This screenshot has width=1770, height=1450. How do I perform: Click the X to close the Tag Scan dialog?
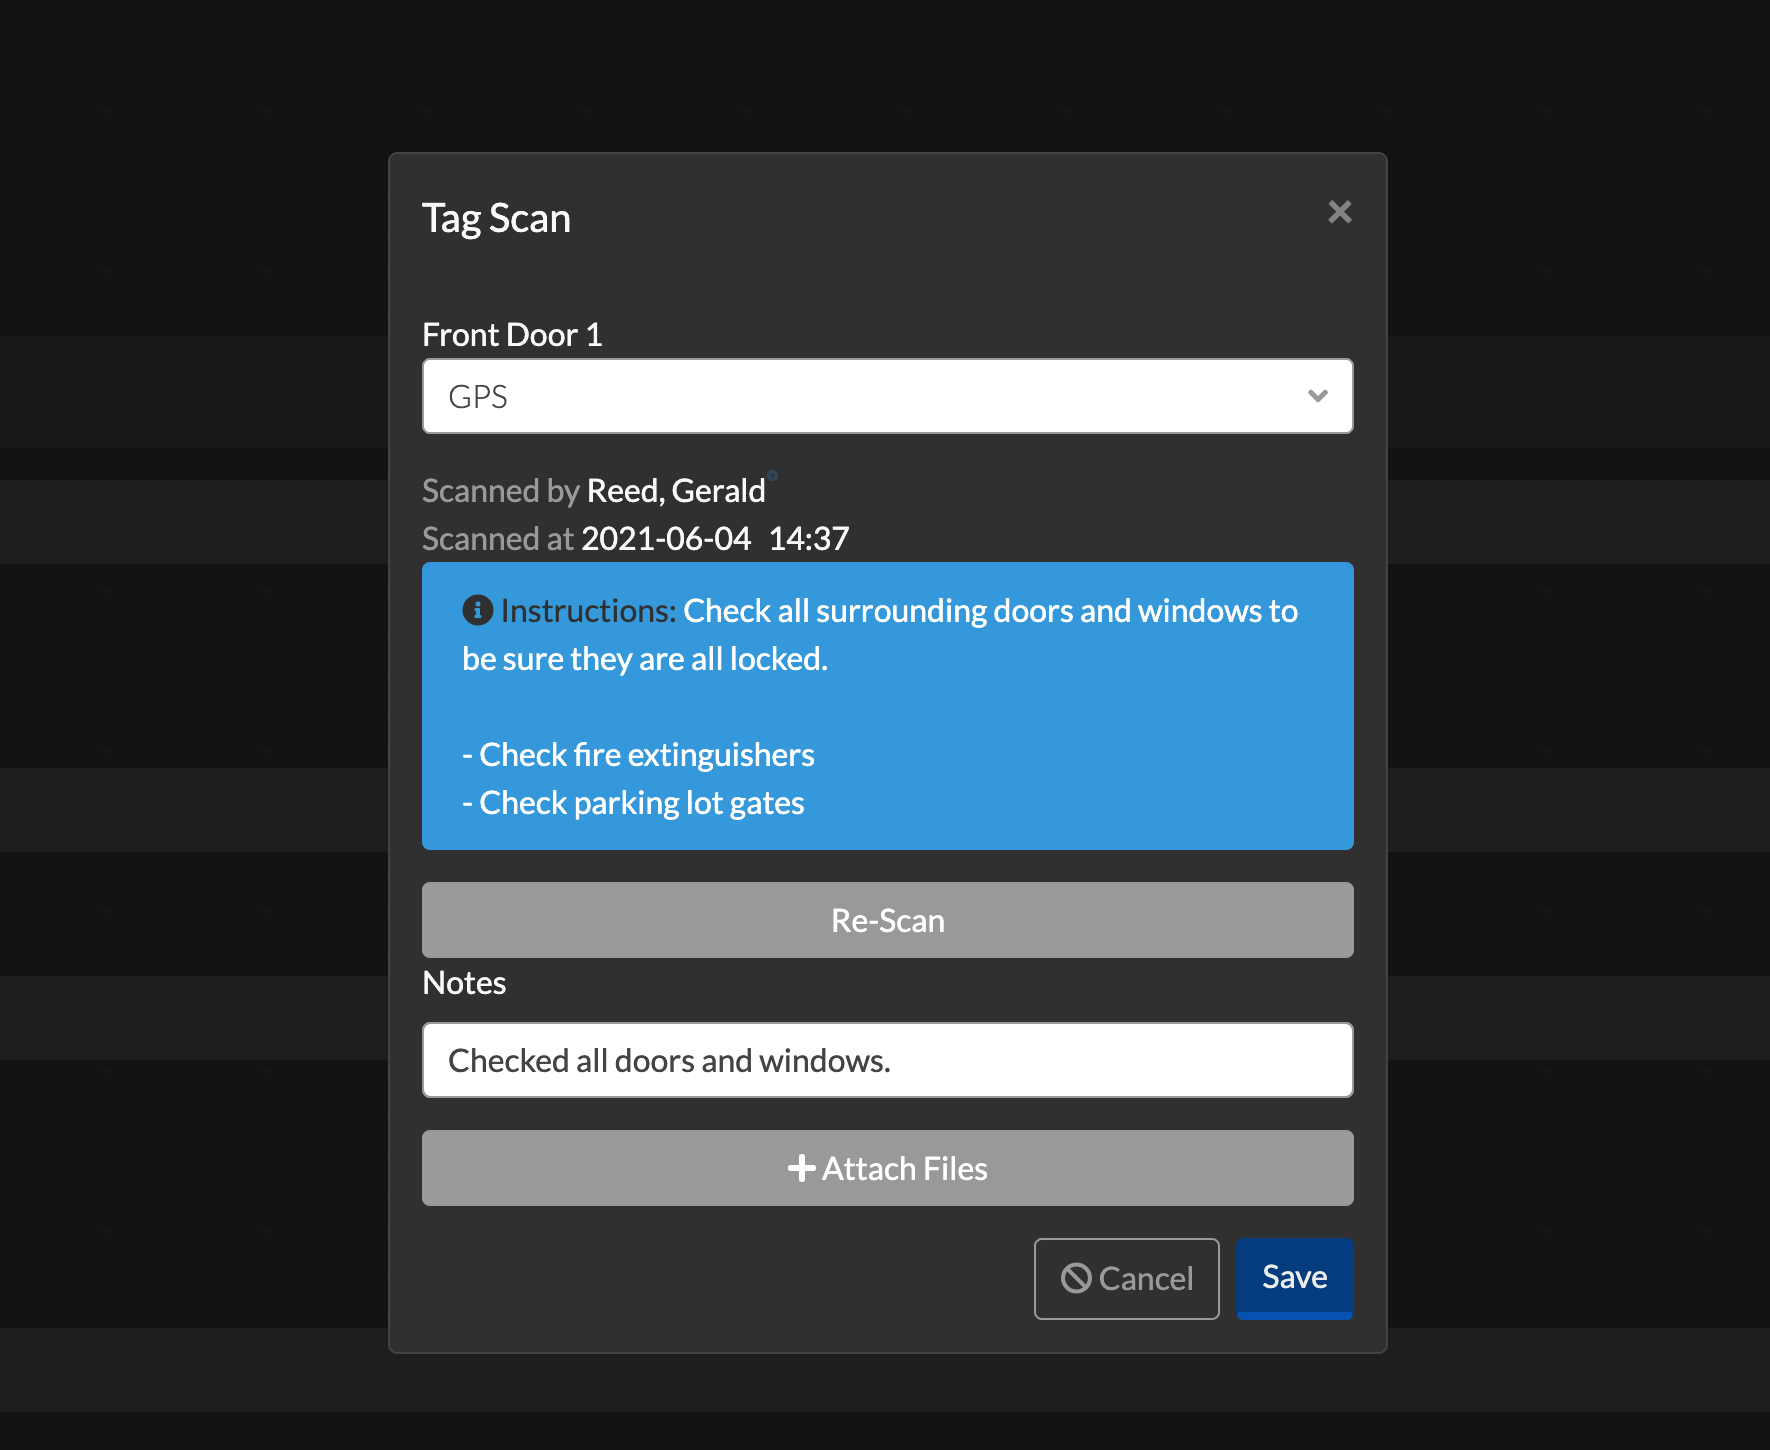coord(1340,212)
